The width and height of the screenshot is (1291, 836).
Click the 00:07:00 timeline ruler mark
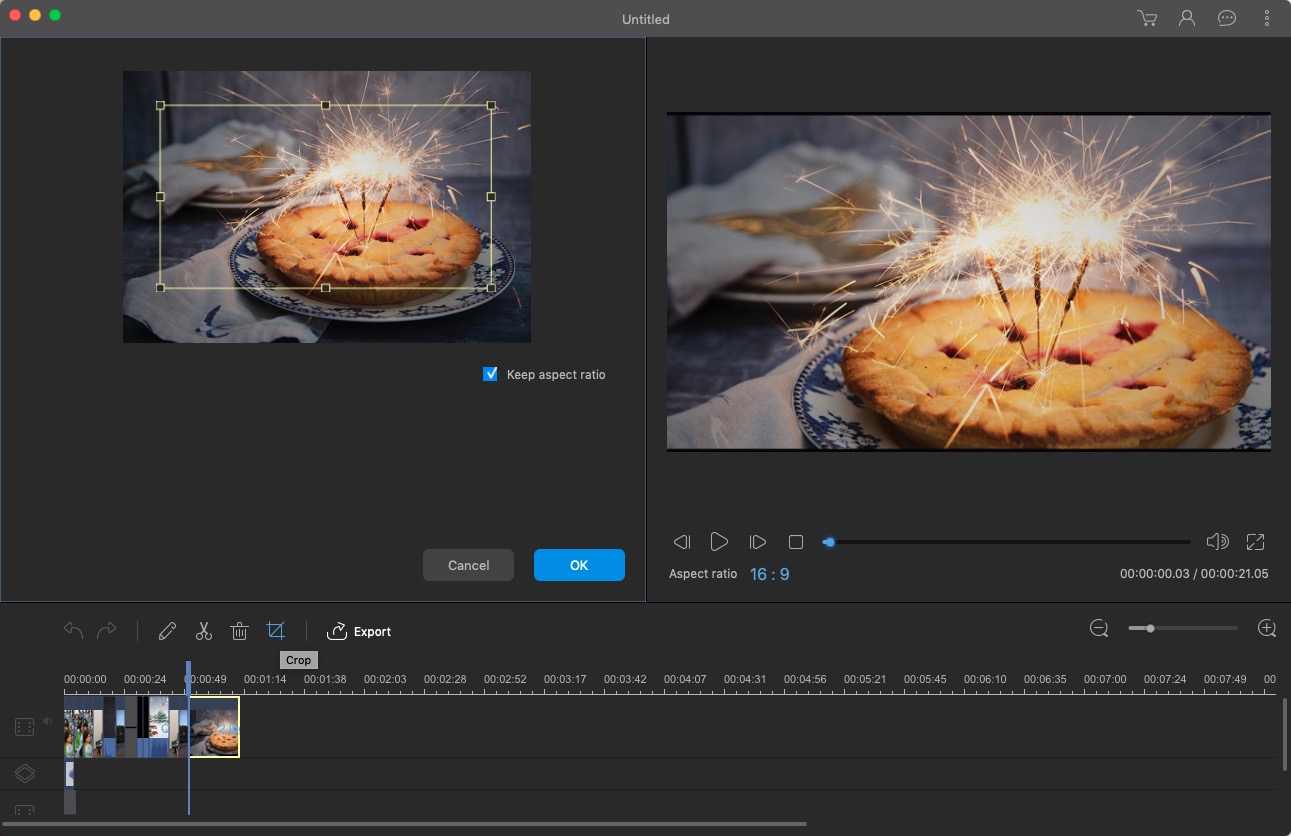click(x=1105, y=679)
